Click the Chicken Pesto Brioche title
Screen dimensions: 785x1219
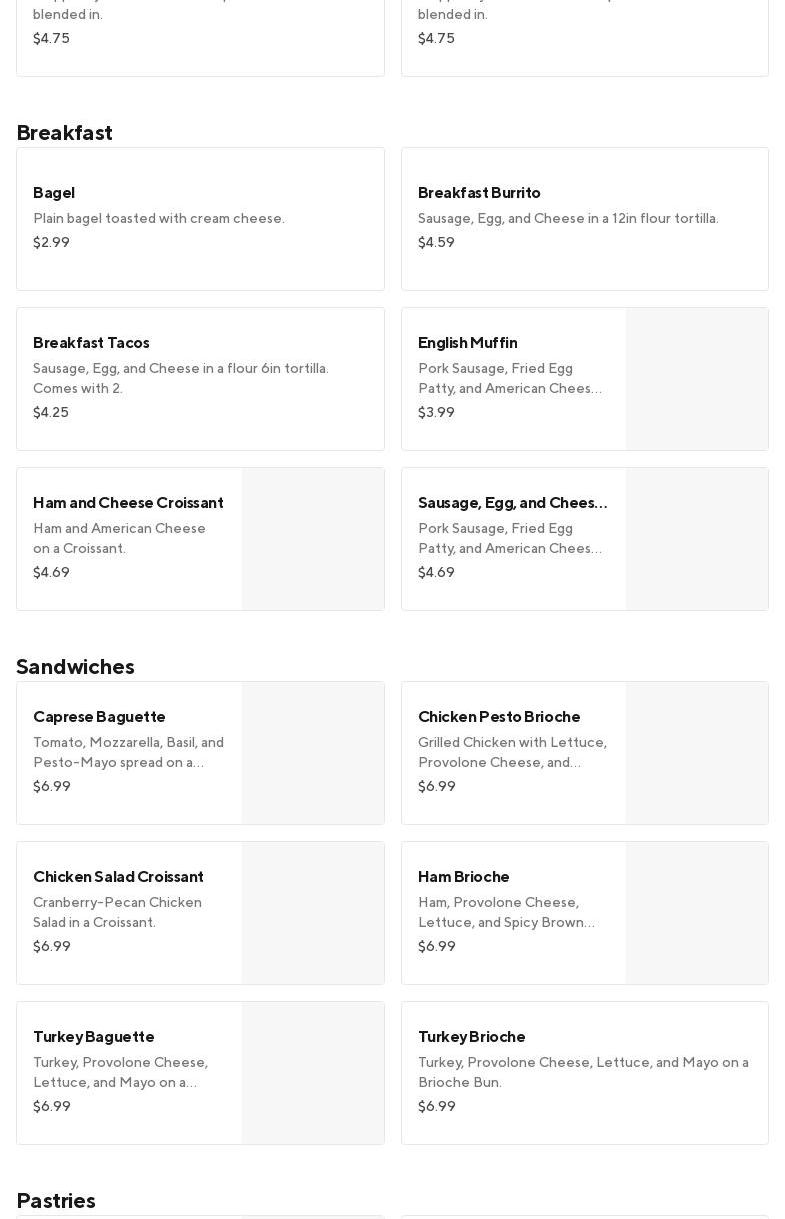point(499,717)
